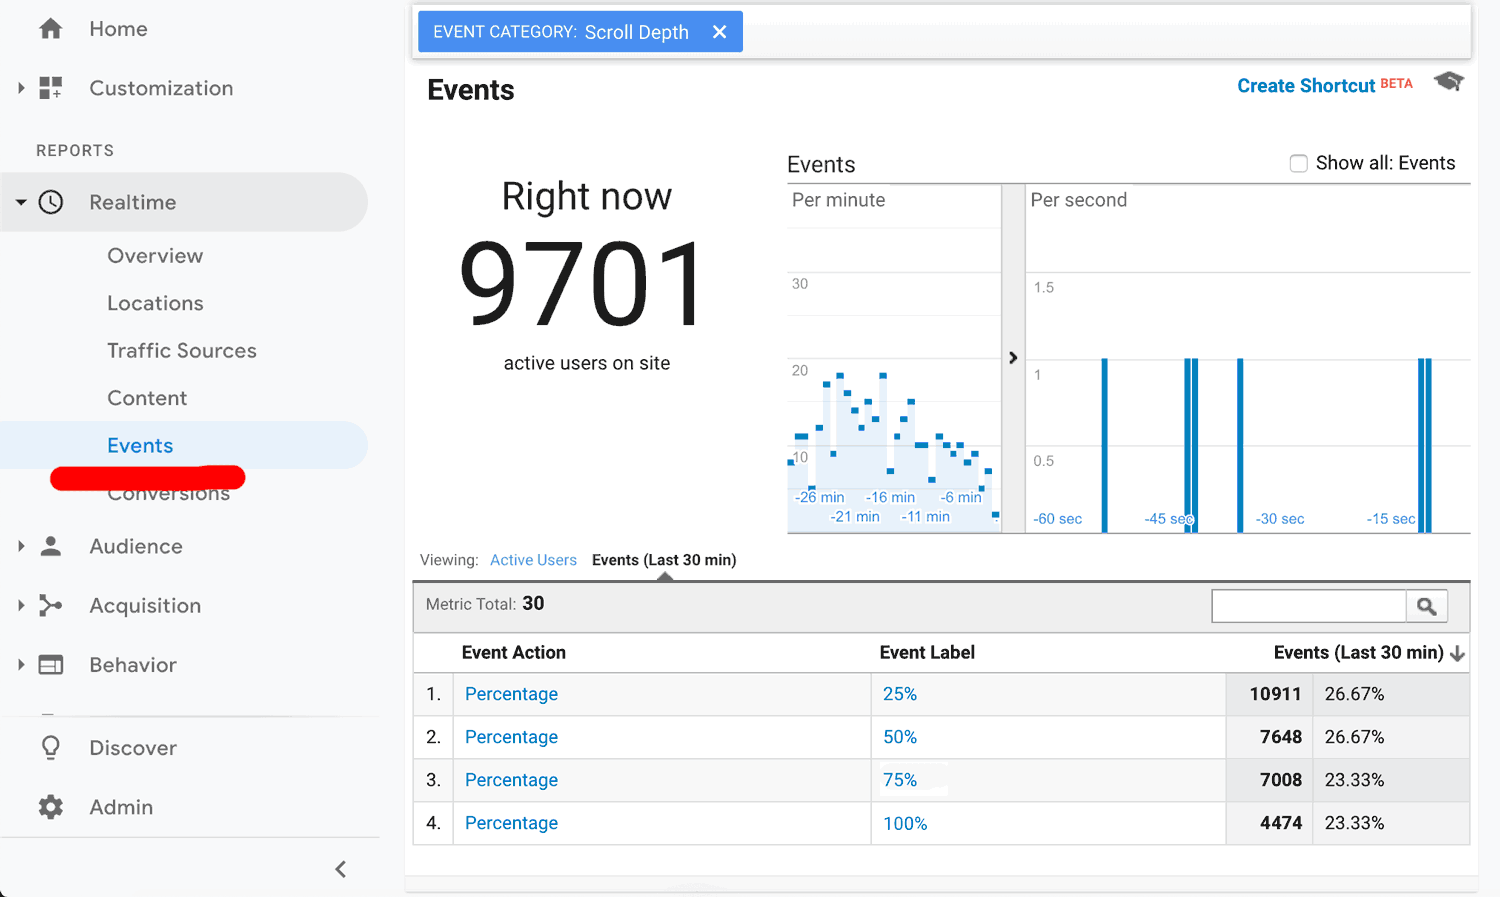Click the Audience person icon
Screen dimensions: 1500x897
click(x=51, y=546)
